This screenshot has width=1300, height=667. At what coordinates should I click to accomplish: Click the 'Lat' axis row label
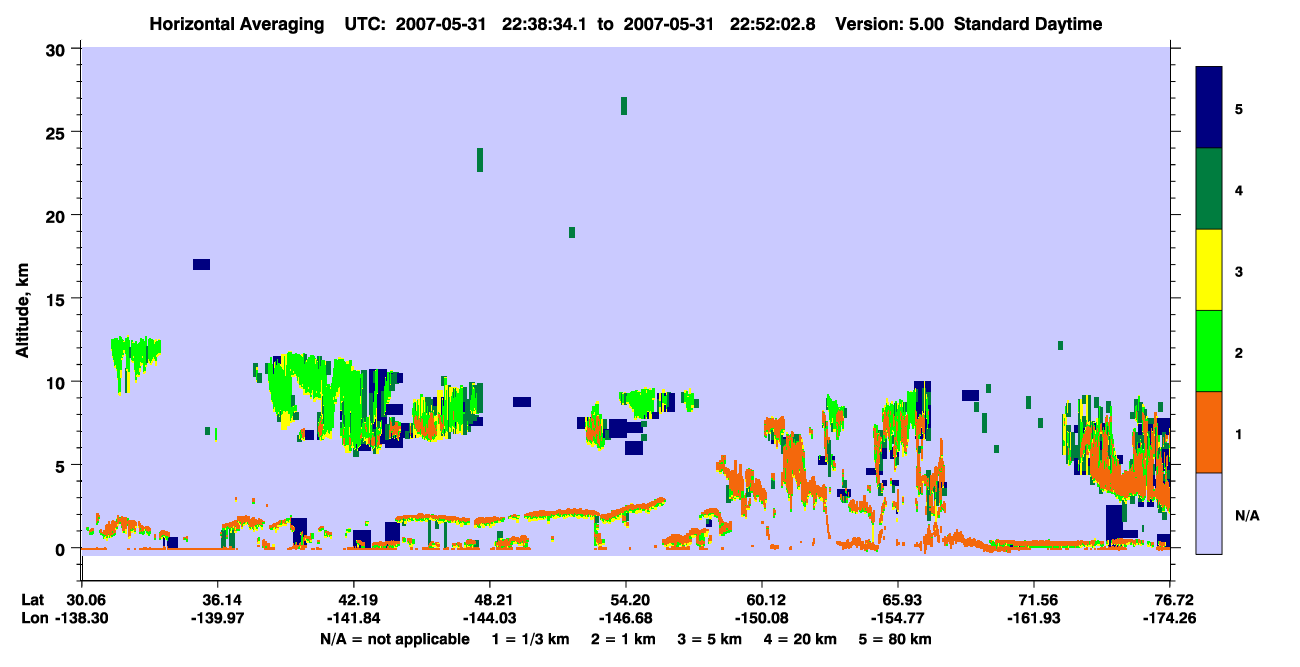pyautogui.click(x=32, y=600)
